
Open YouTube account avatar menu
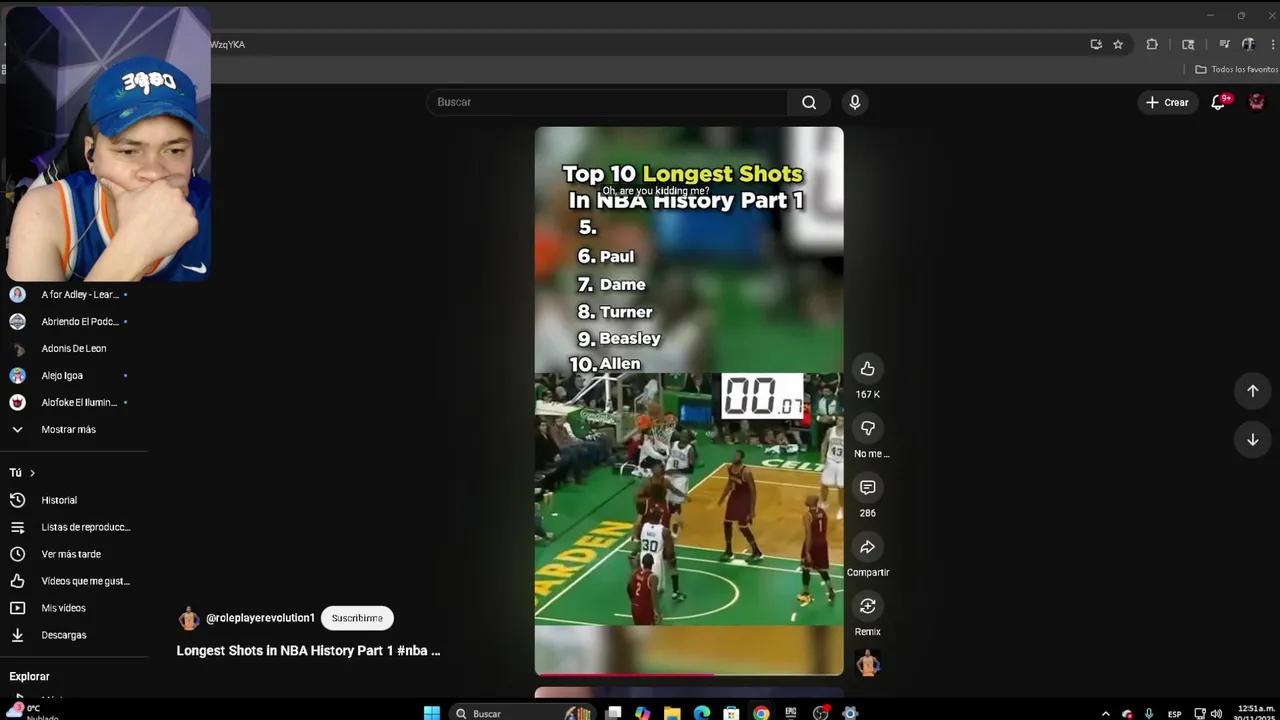point(1257,102)
